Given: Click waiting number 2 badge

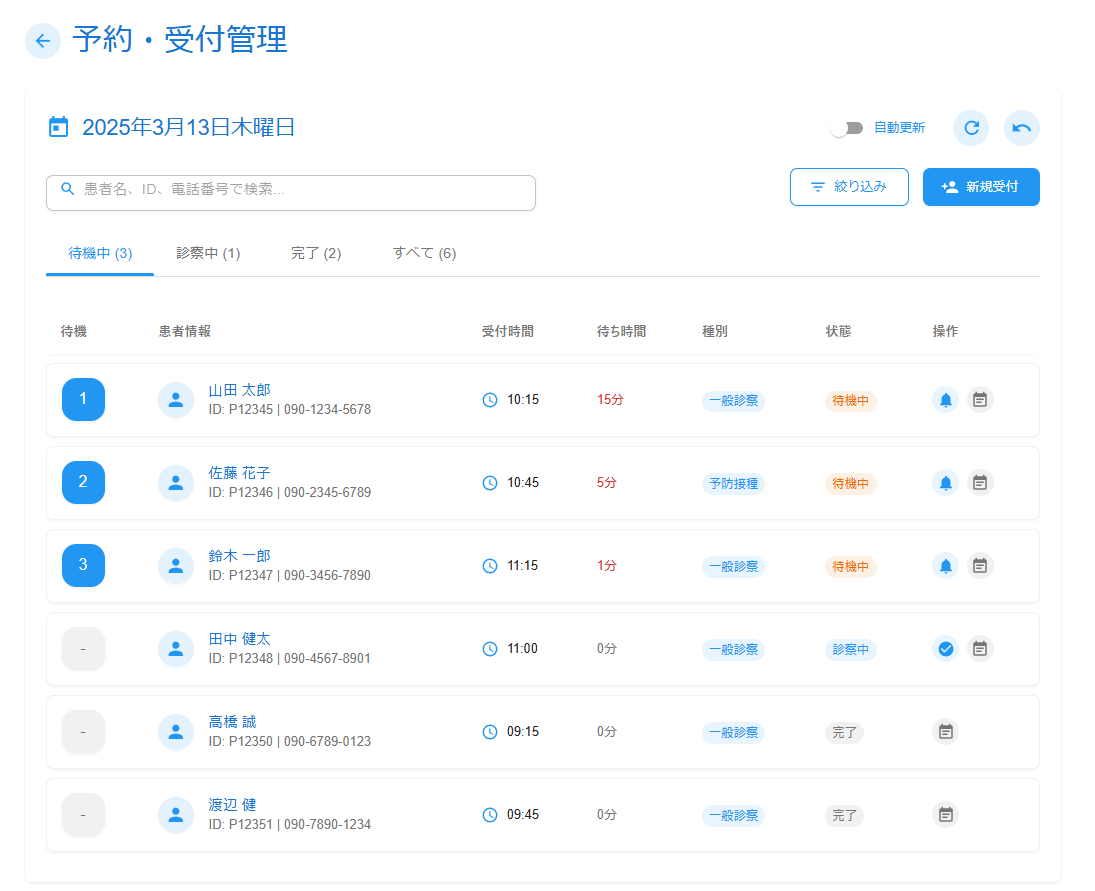Looking at the screenshot, I should 83,483.
